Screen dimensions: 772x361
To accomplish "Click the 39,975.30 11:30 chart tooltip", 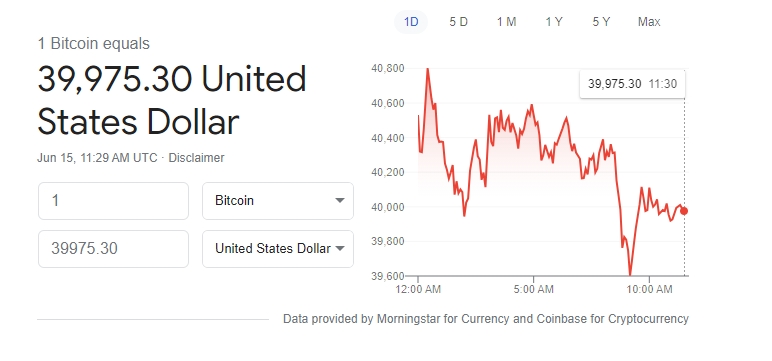I will coord(633,84).
